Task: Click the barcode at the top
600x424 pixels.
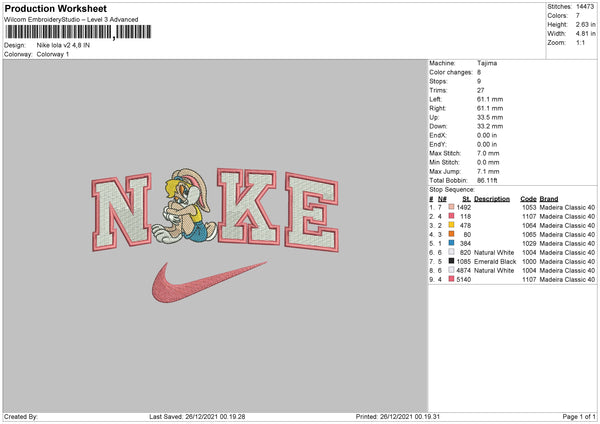Action: click(78, 32)
